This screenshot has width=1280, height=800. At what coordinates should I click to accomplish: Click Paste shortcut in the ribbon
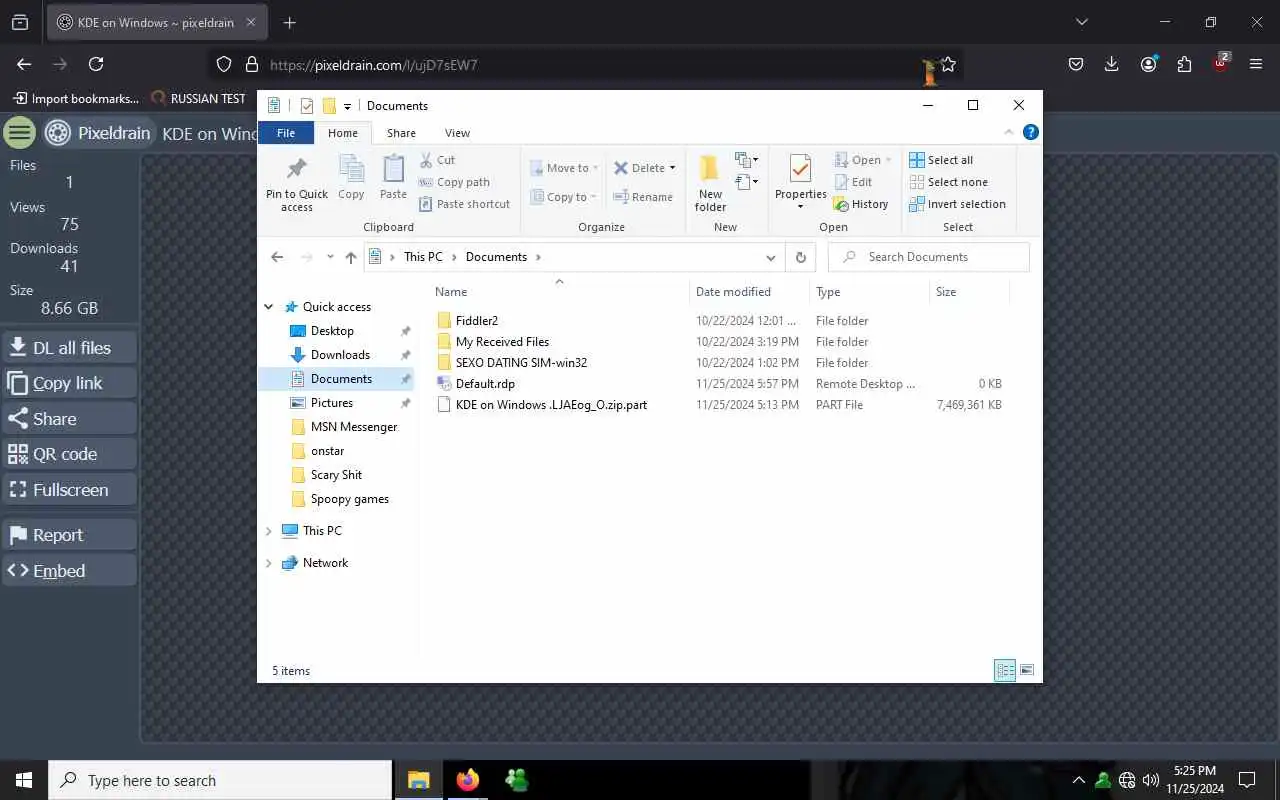[x=464, y=204]
